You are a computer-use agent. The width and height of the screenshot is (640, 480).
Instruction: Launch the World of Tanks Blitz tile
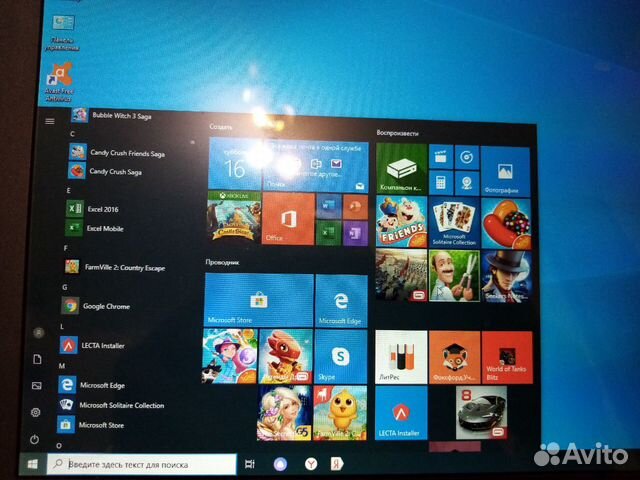pos(506,358)
